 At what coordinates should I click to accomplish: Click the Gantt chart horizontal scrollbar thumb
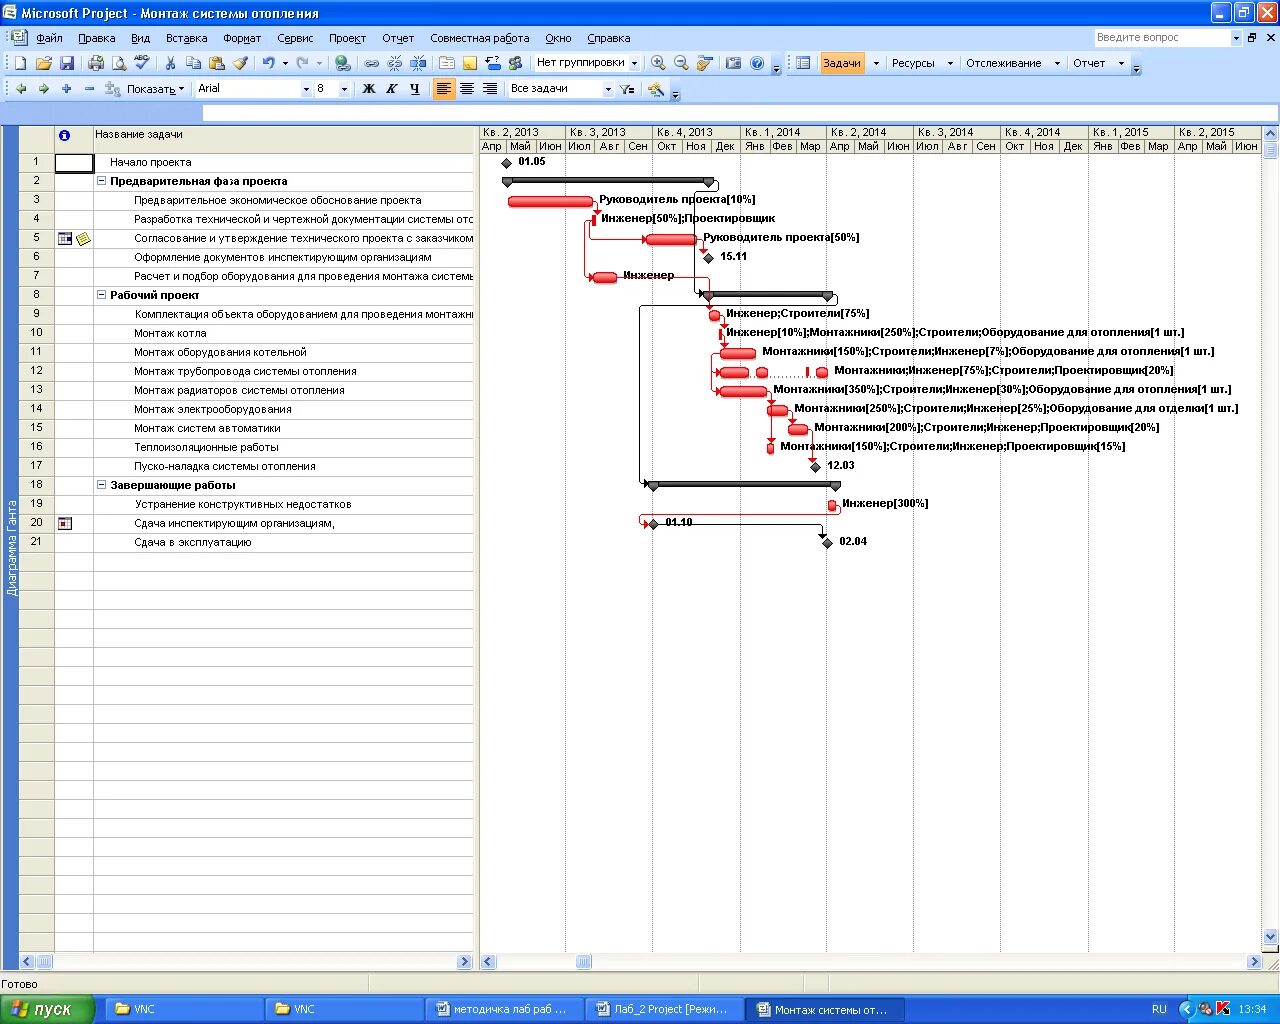pos(584,962)
